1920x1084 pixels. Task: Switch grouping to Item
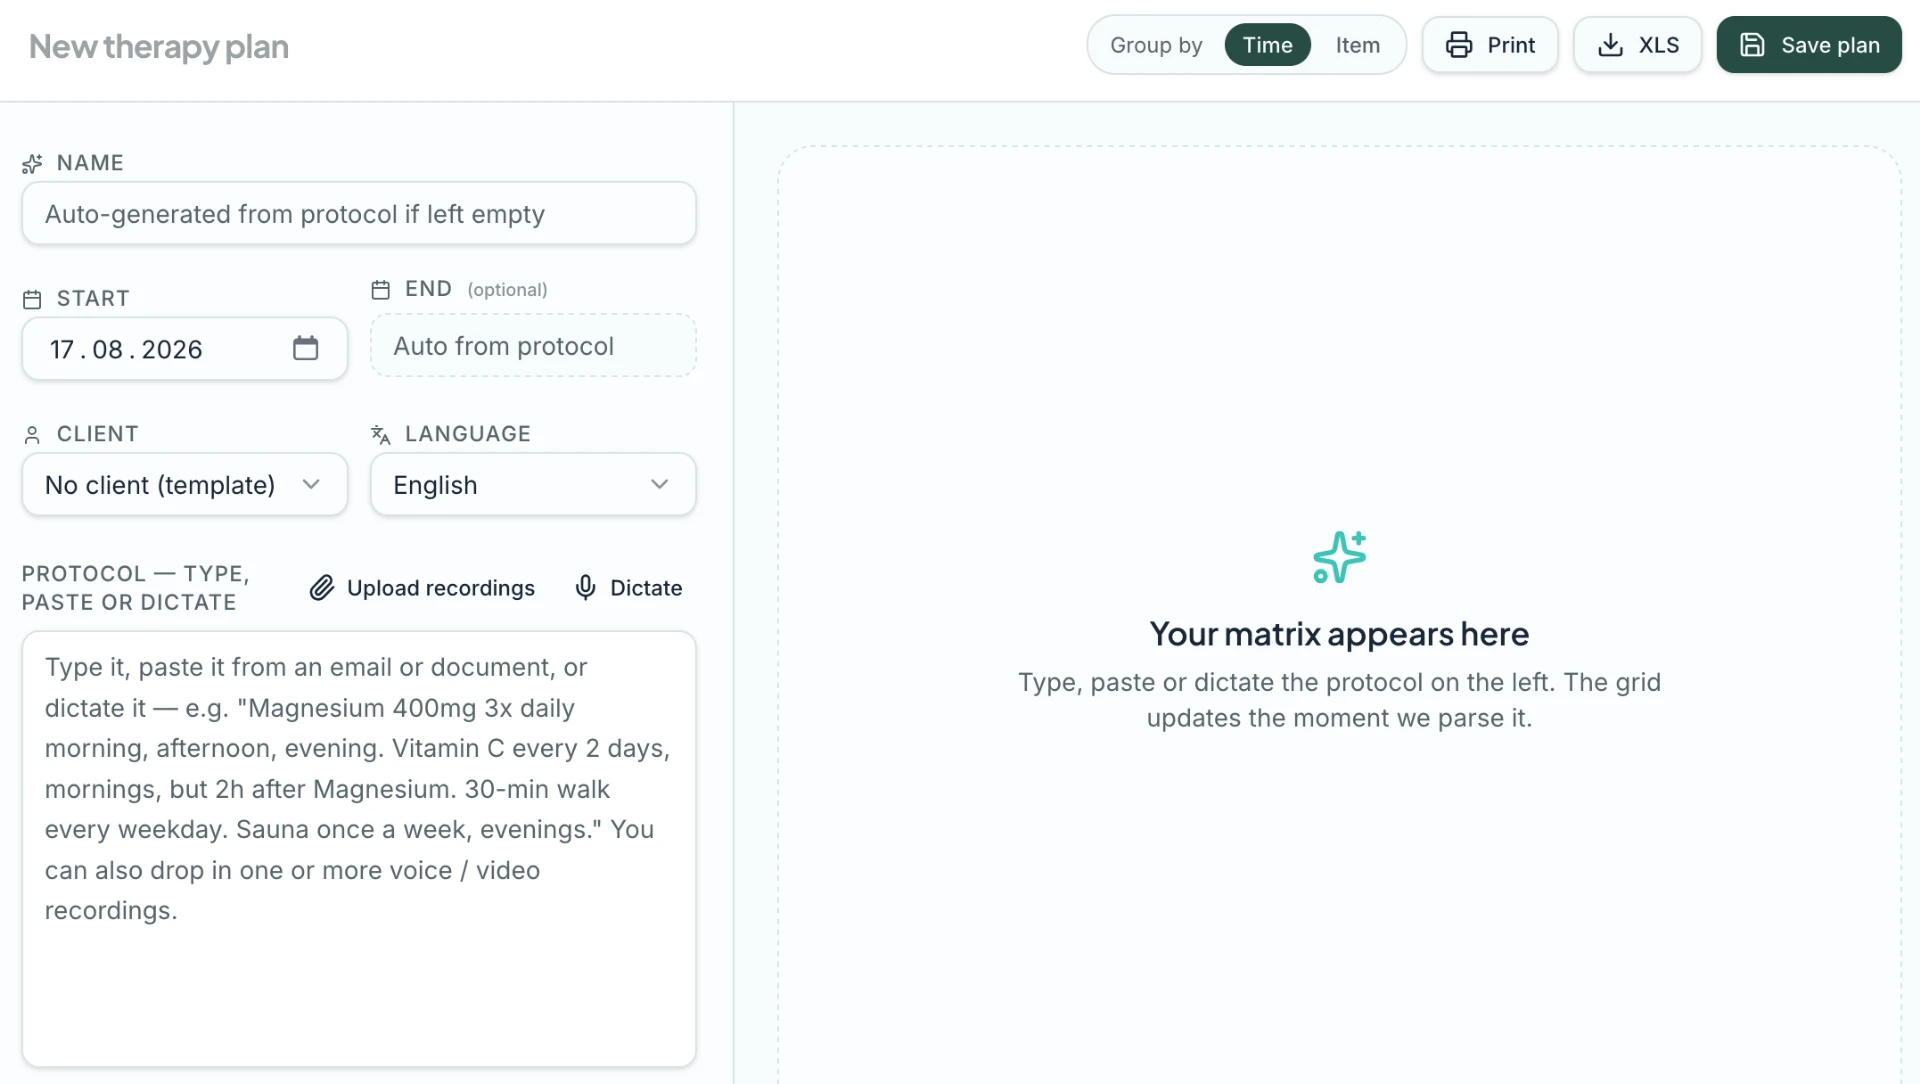point(1357,45)
